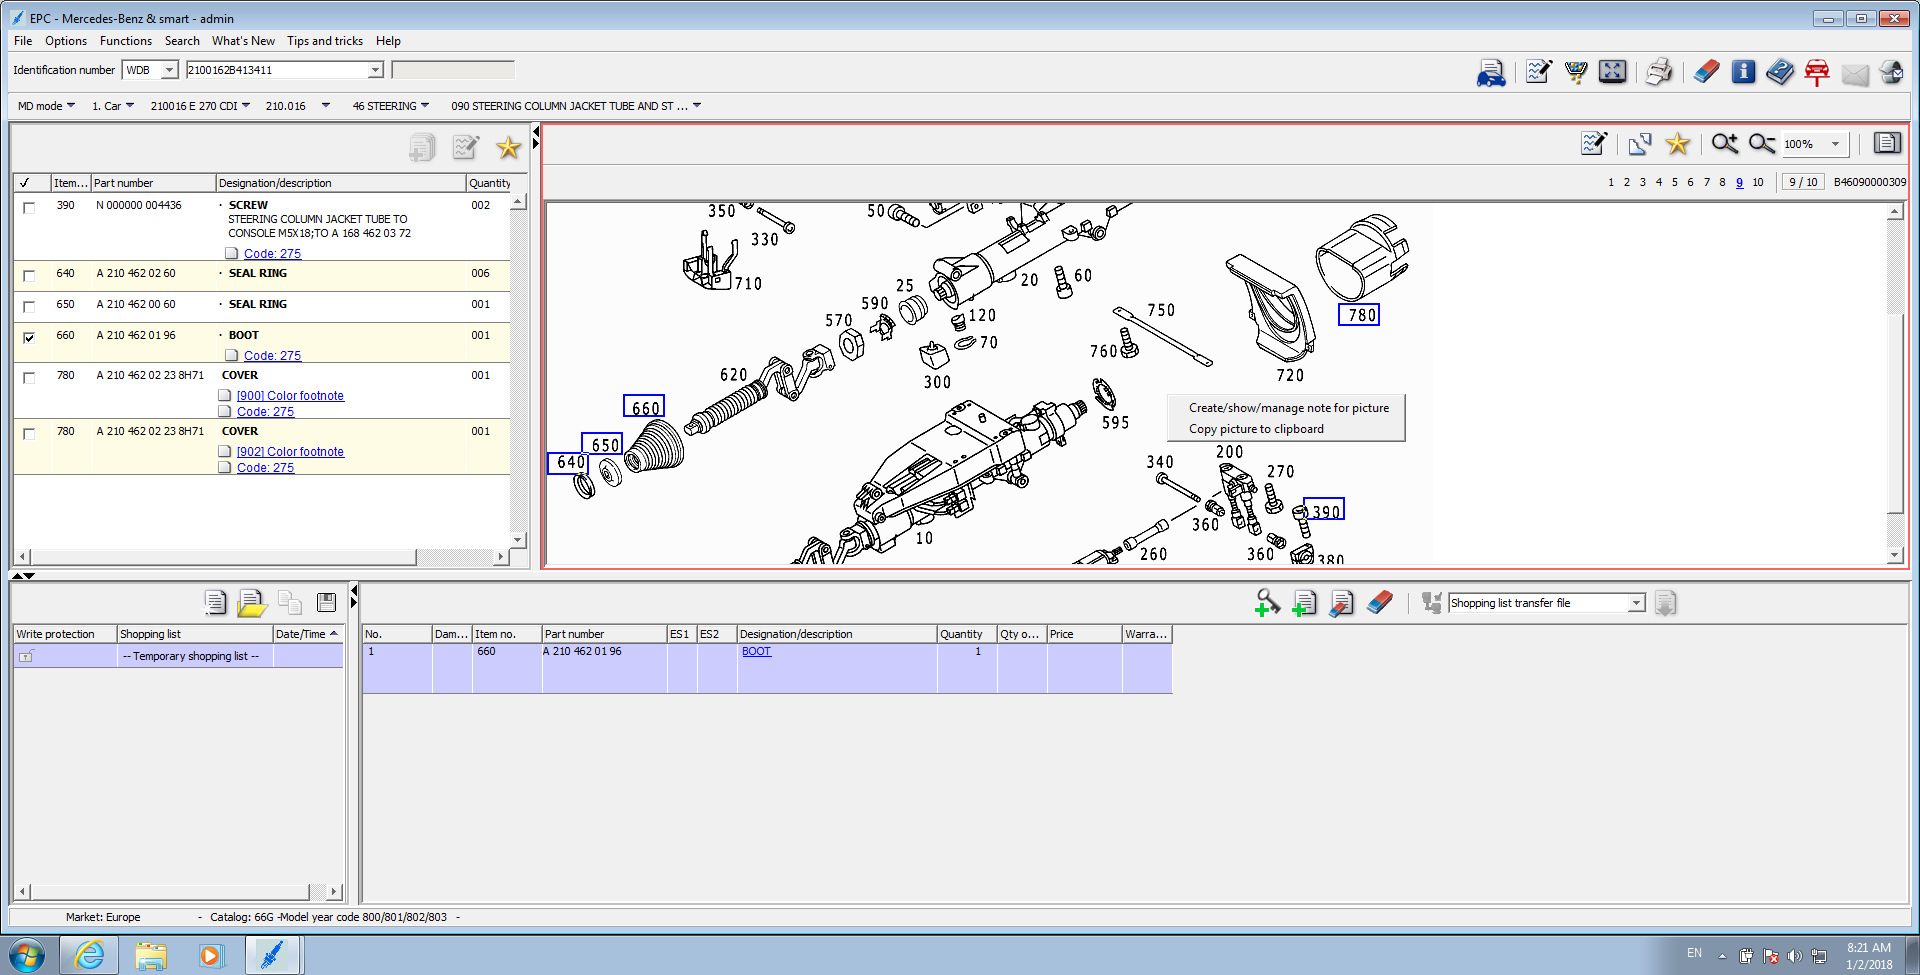The width and height of the screenshot is (1920, 975).
Task: Open the [900] Color footnote link
Action: [290, 396]
